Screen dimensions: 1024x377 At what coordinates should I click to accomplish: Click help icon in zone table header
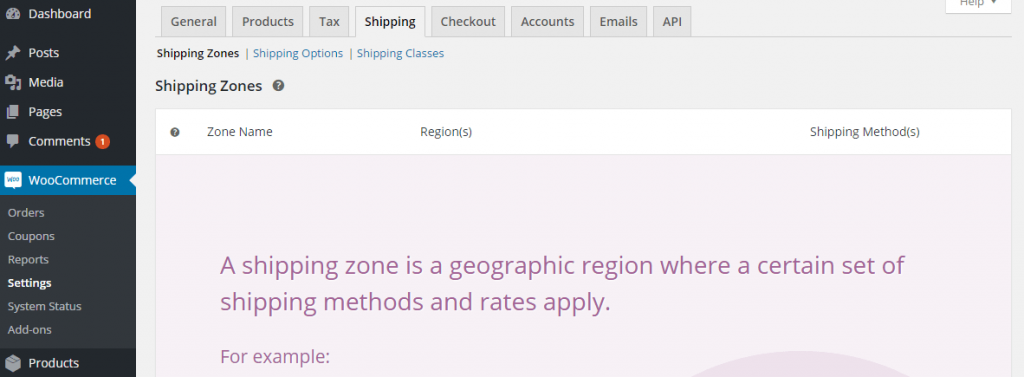pyautogui.click(x=175, y=132)
